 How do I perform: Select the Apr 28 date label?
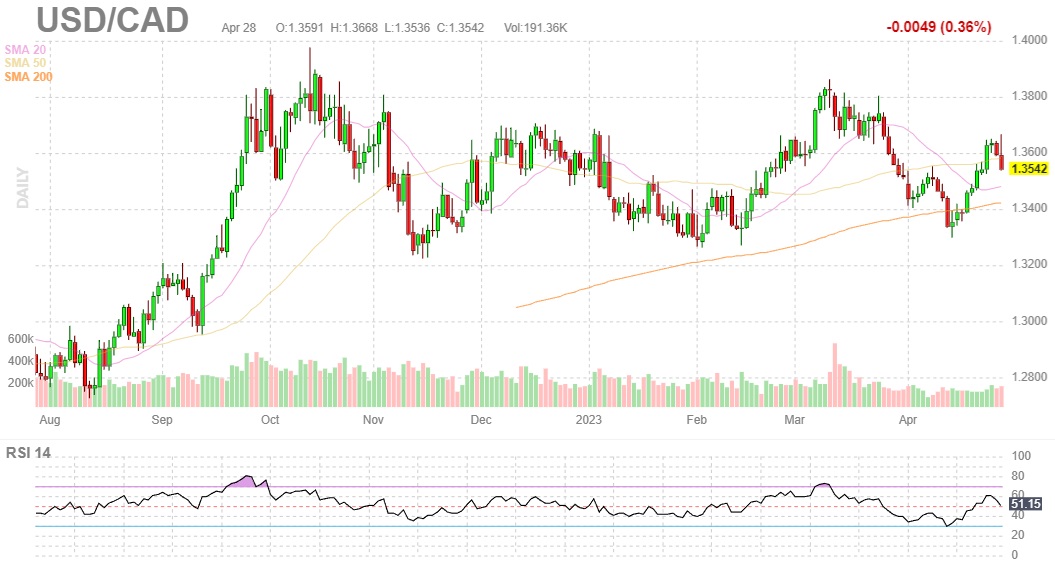tap(239, 28)
